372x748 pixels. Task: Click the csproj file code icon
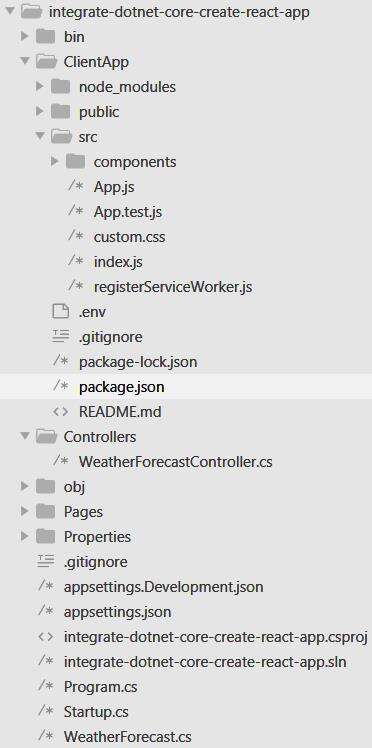click(45, 637)
